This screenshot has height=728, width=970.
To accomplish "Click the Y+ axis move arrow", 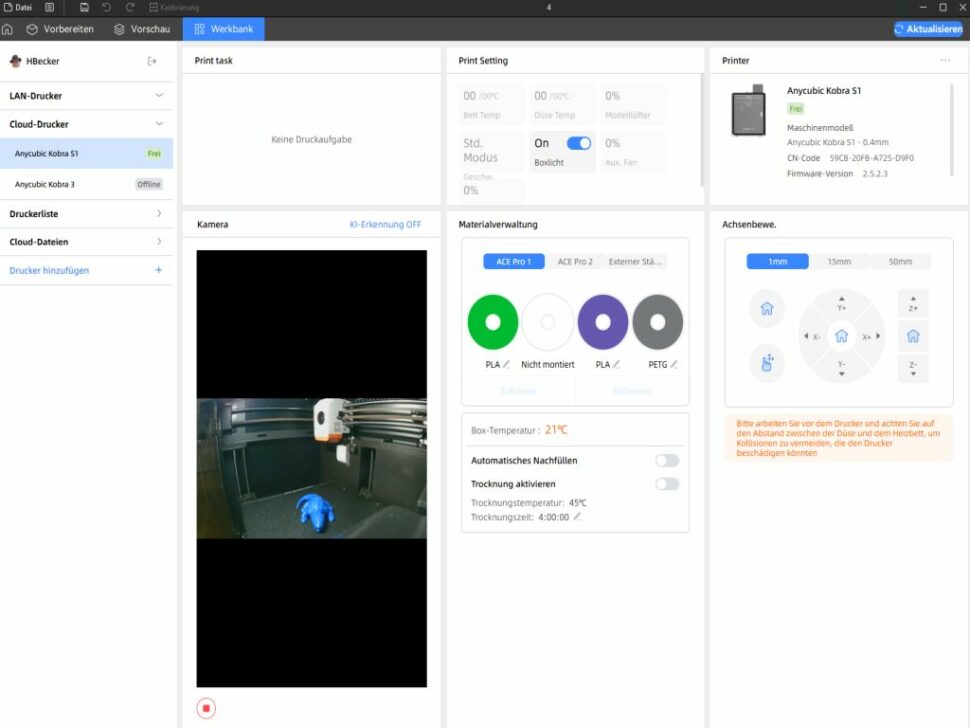I will coord(841,303).
